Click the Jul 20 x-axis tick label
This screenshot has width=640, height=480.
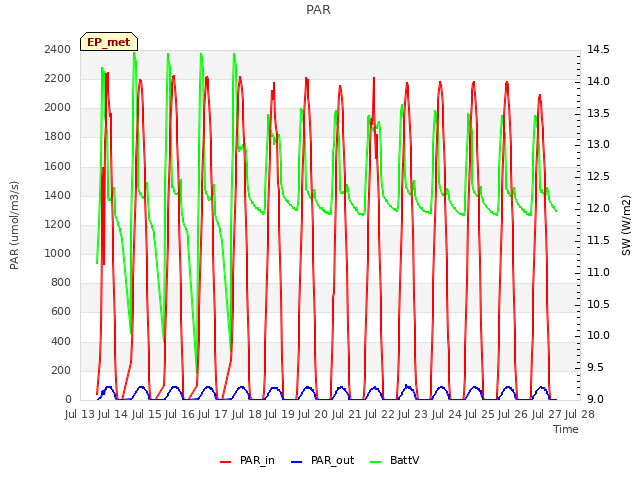313,414
